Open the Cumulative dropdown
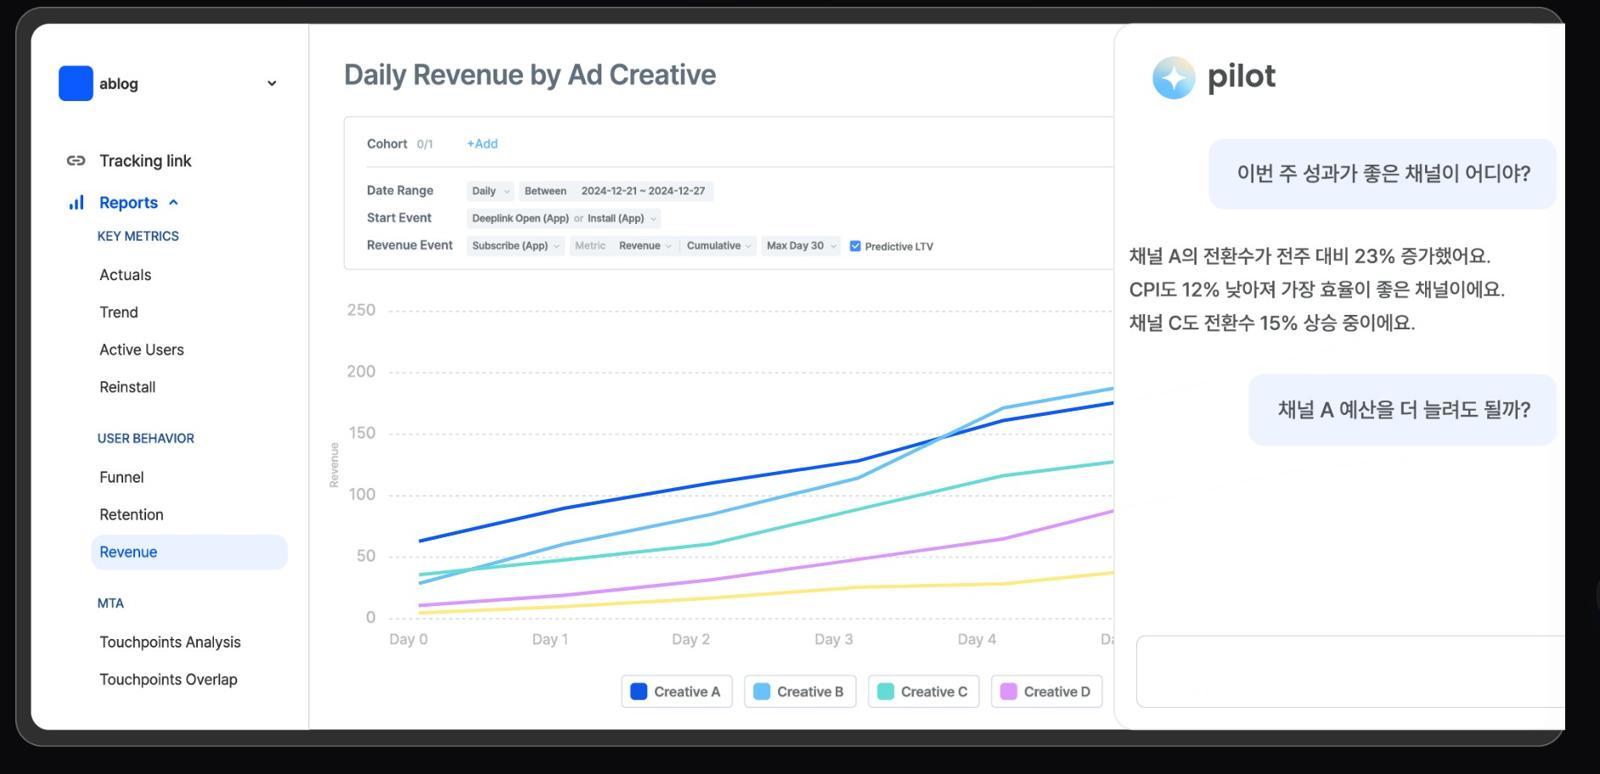This screenshot has width=1600, height=774. pyautogui.click(x=718, y=246)
